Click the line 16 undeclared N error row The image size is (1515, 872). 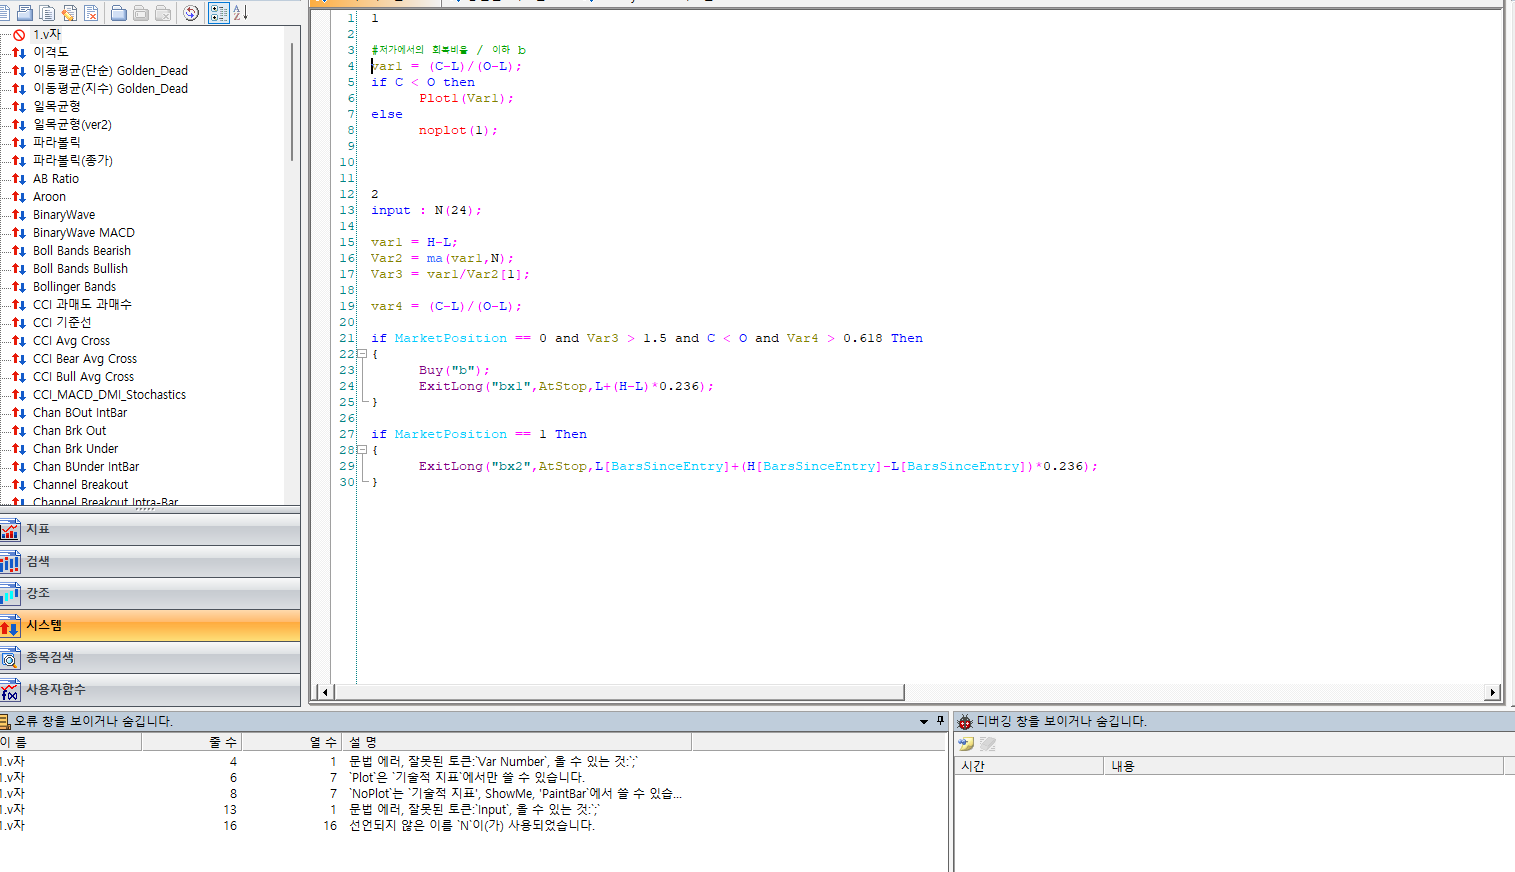(471, 826)
